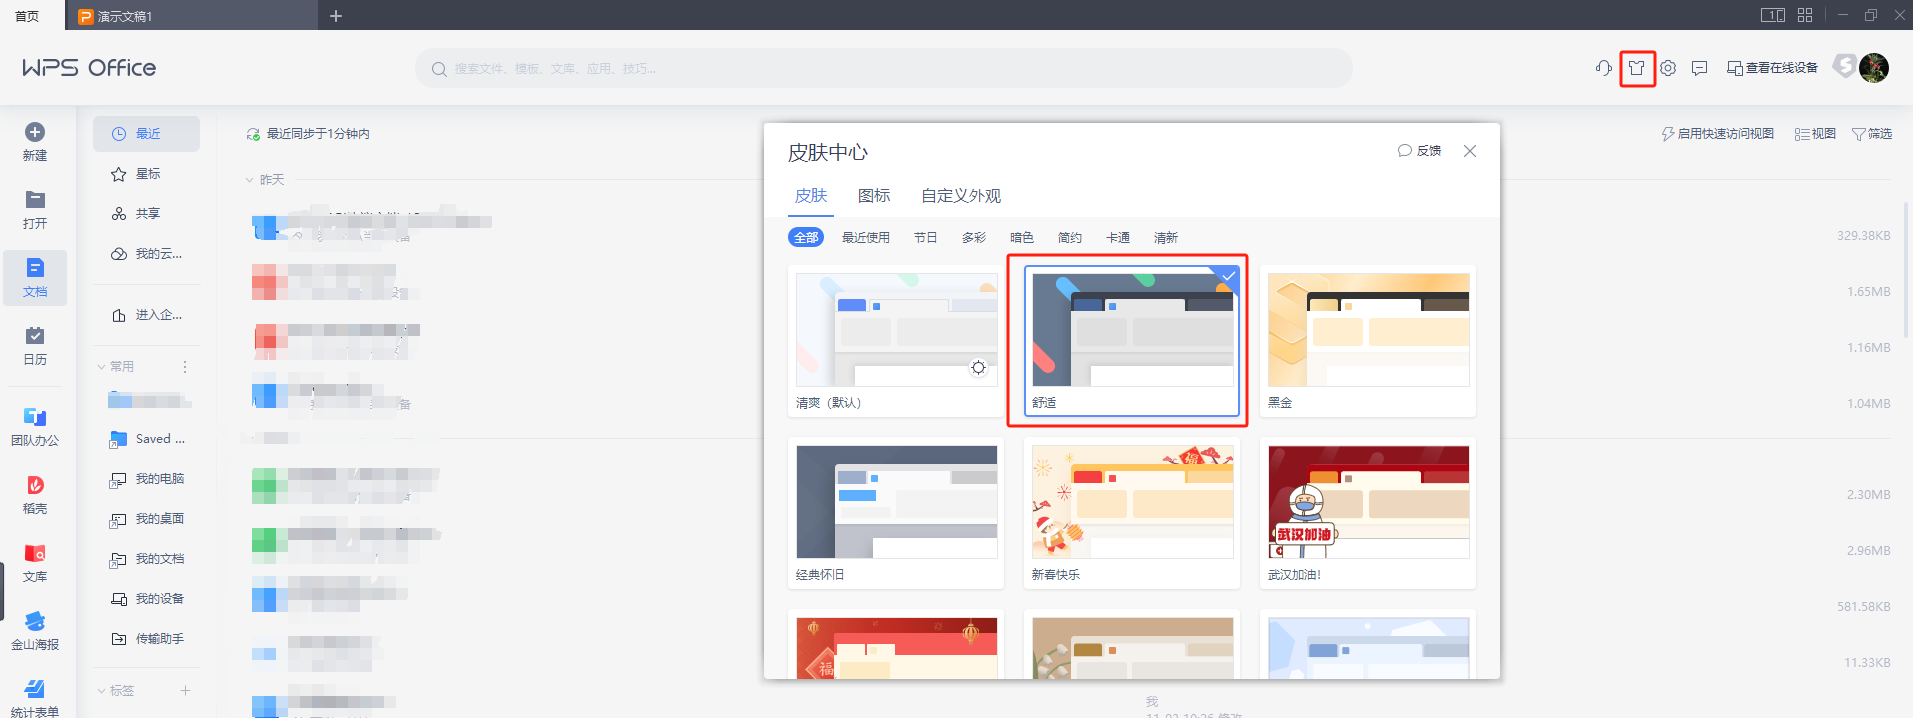Switch to the 图标 tab
The width and height of the screenshot is (1913, 718).
click(874, 196)
